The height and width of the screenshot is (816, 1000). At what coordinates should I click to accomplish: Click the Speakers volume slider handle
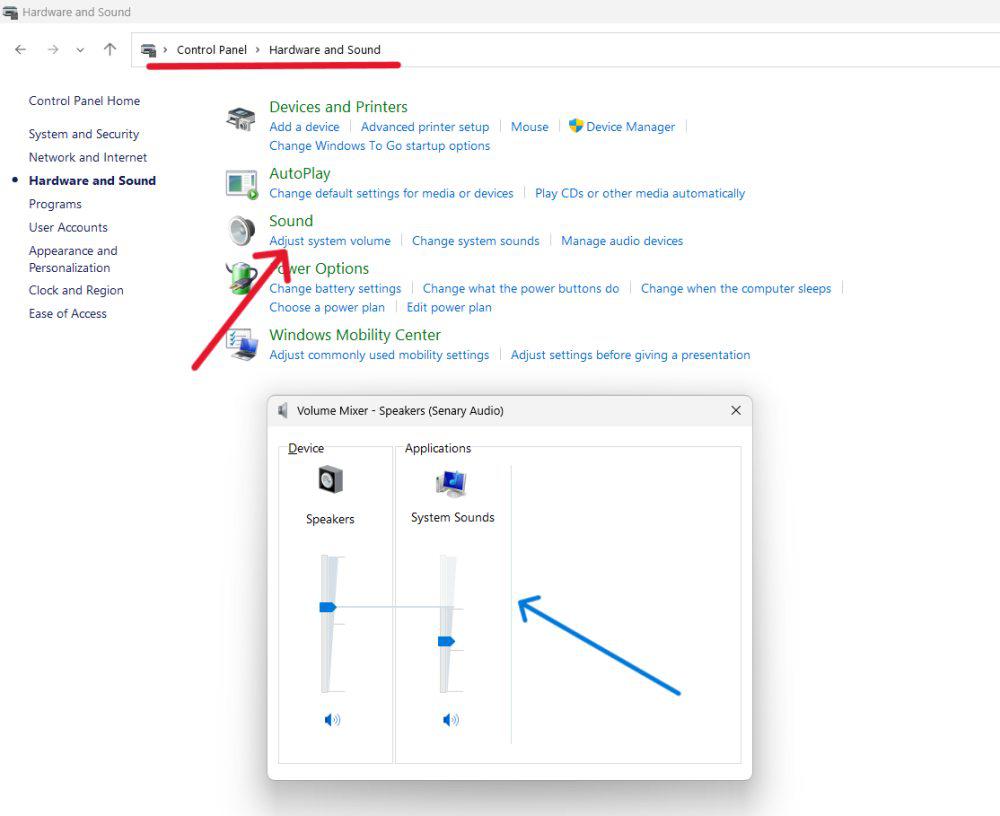click(328, 607)
